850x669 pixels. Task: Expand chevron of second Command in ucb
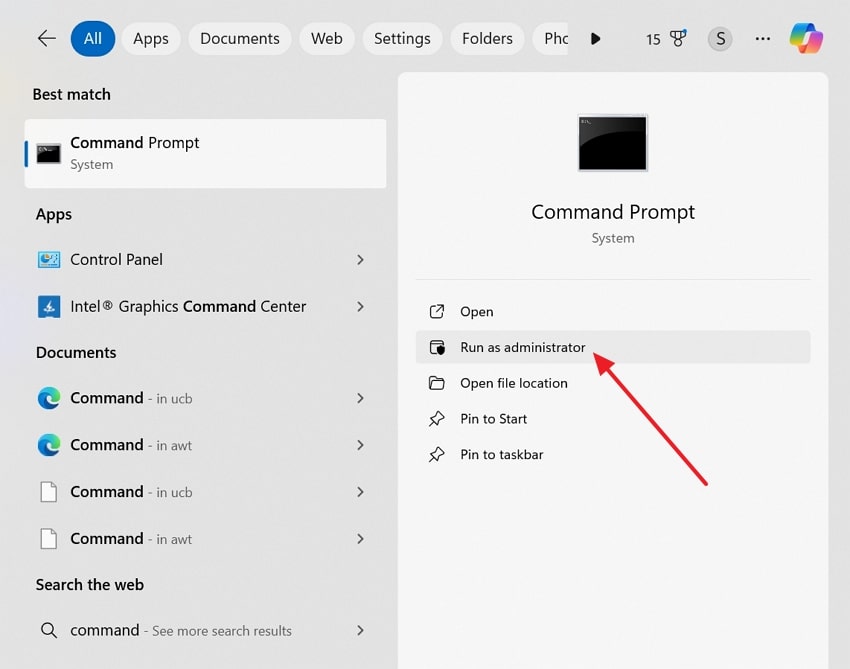[360, 492]
